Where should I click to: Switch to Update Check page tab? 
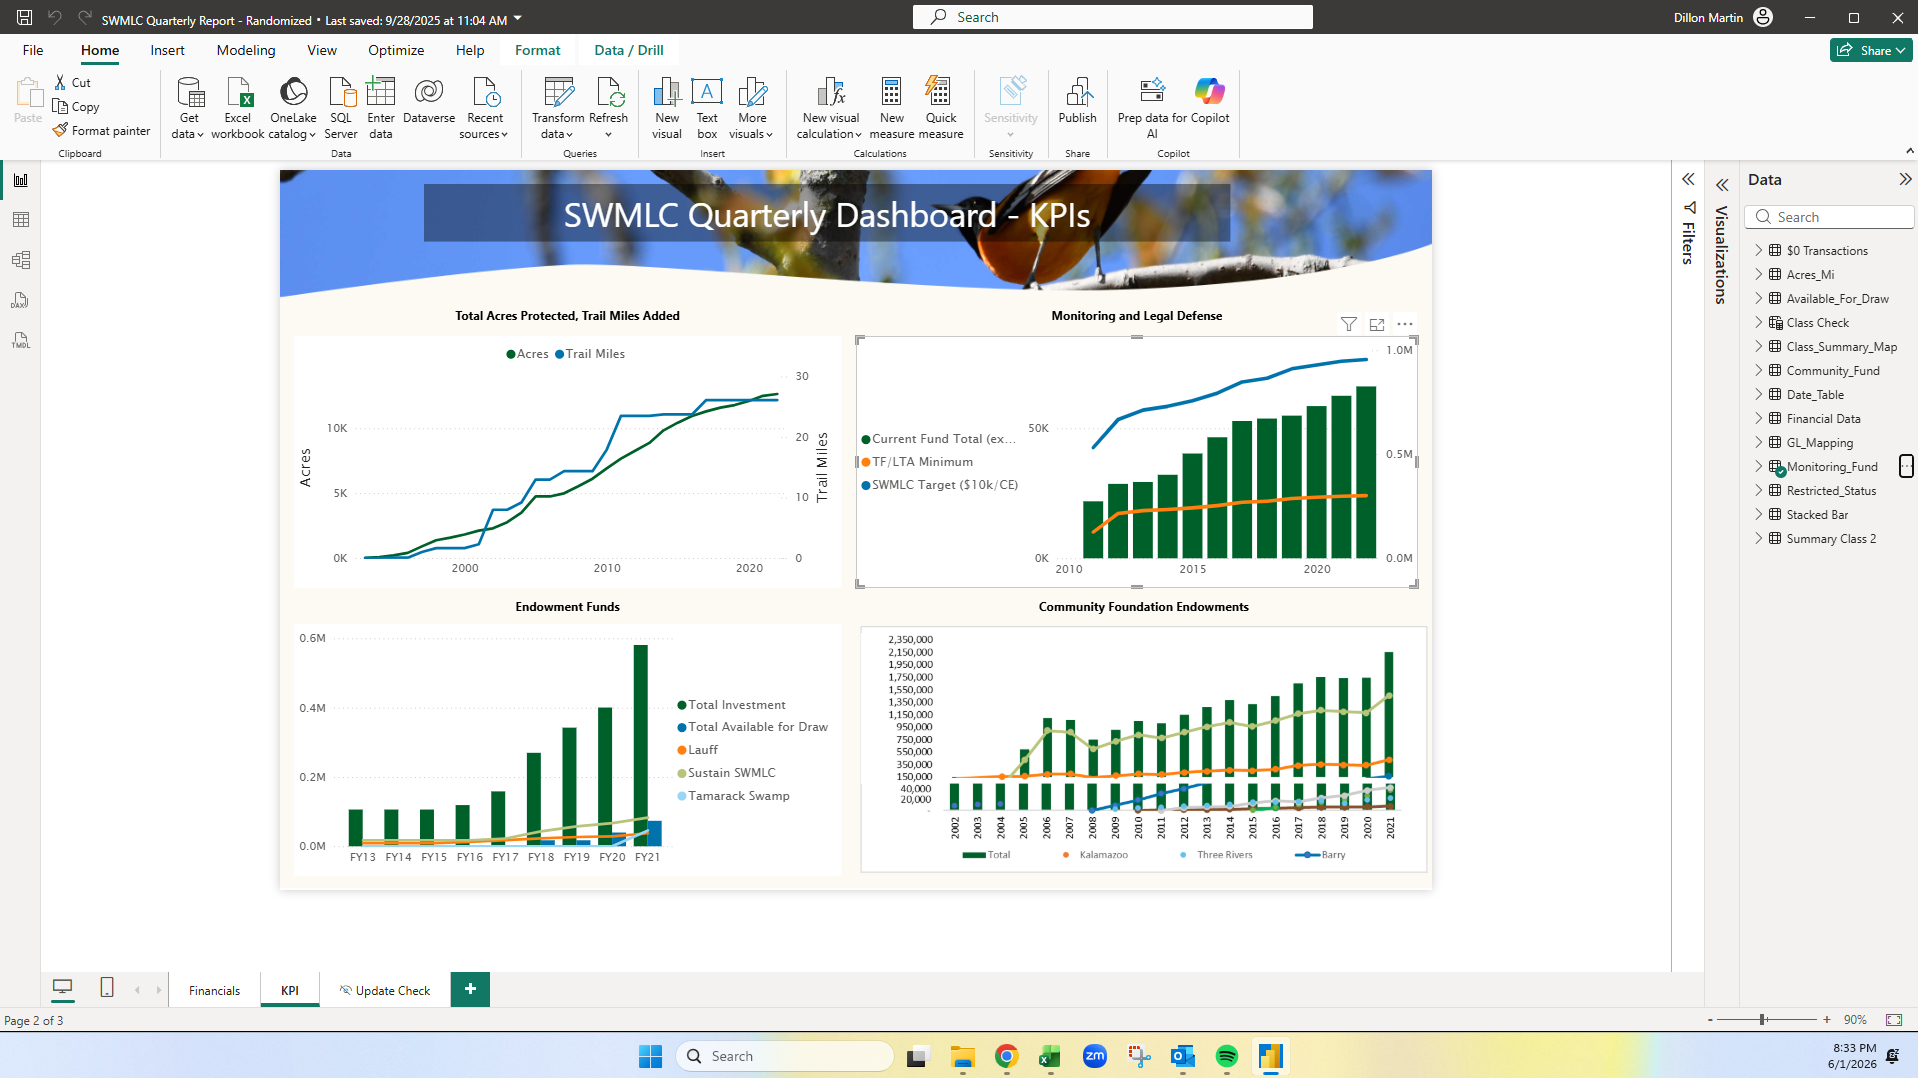coord(385,990)
